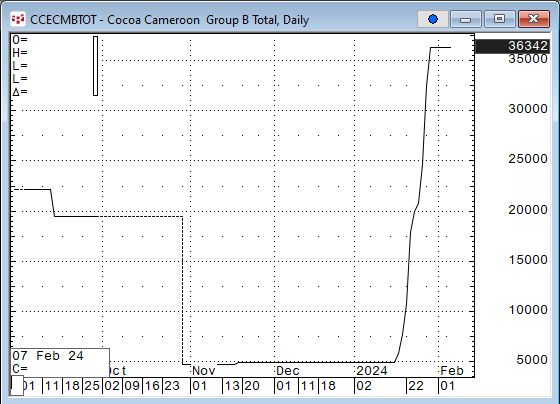Click the 18 date tick in December

coord(328,386)
